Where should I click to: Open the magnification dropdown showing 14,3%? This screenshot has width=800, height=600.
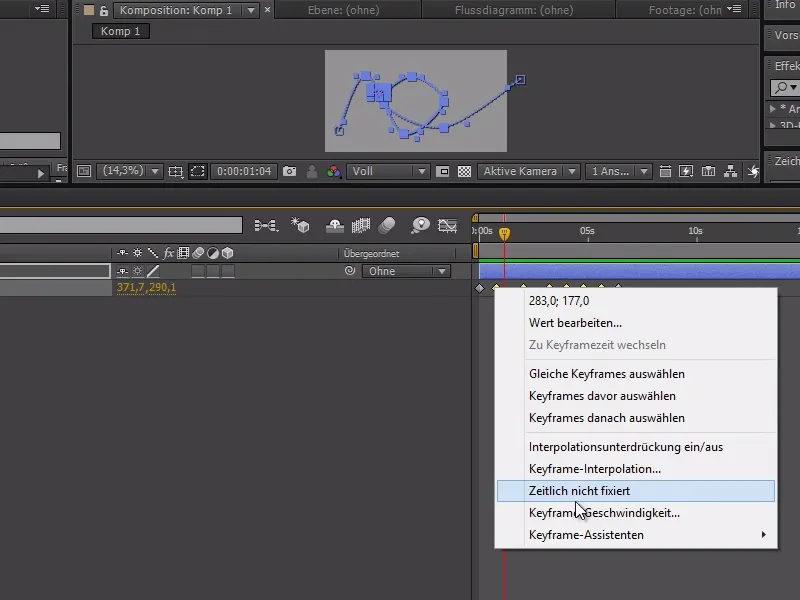coord(130,171)
